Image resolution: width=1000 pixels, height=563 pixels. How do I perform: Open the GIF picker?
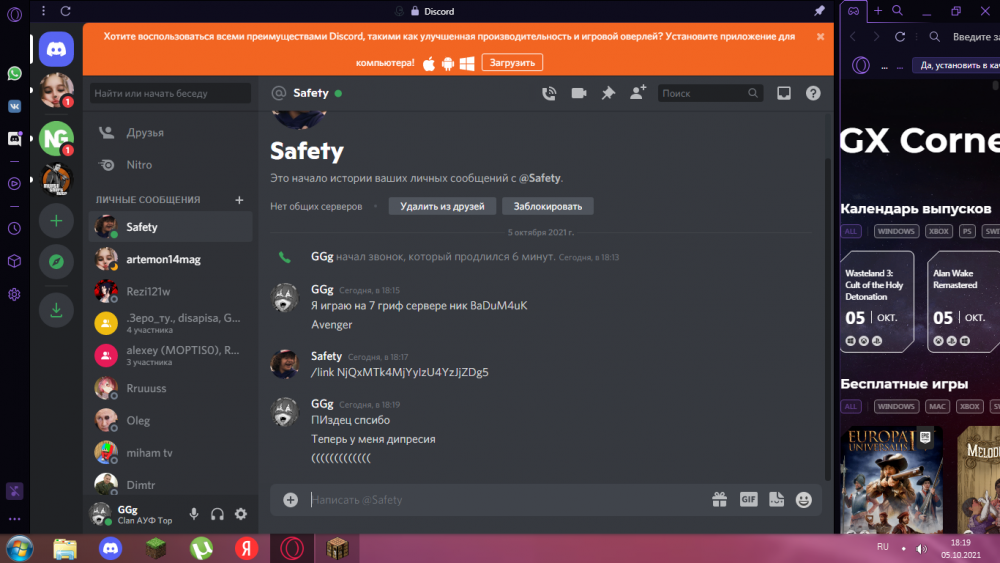click(749, 500)
